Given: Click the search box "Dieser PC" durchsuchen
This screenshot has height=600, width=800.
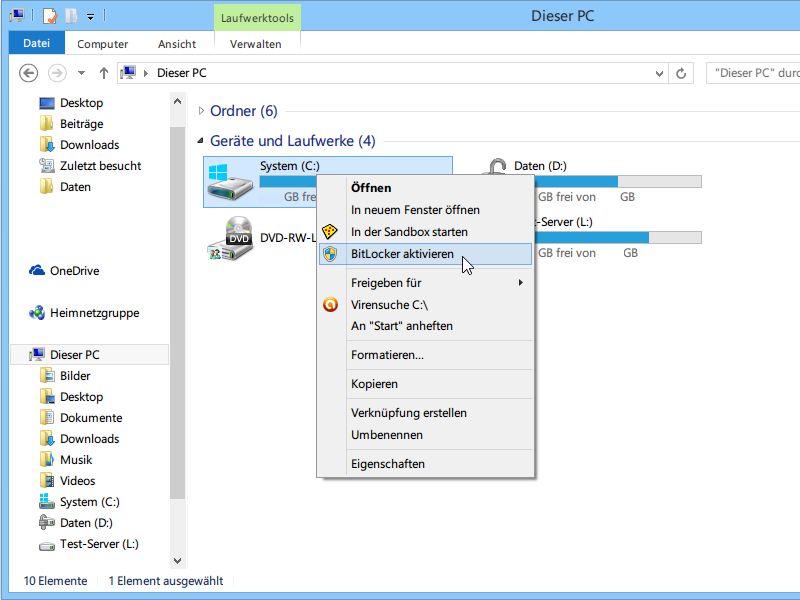Looking at the screenshot, I should click(753, 73).
